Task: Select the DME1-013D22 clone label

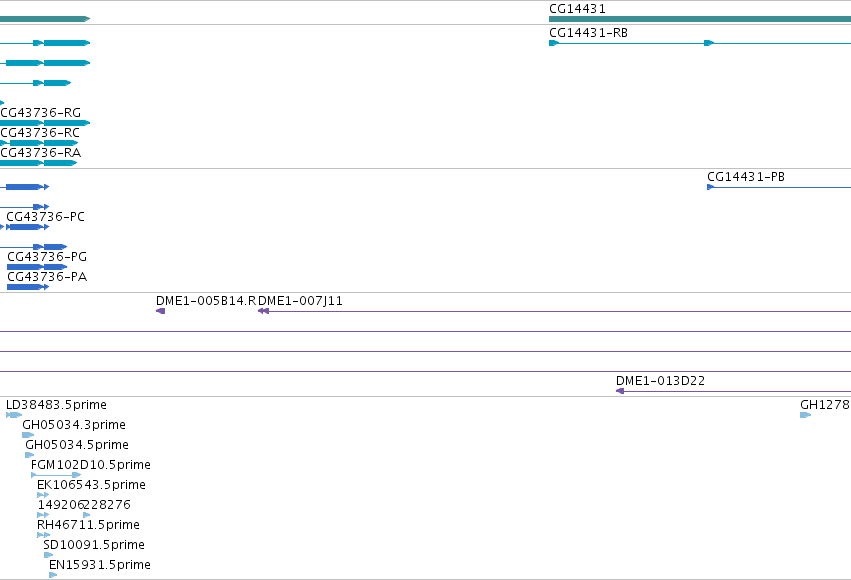Action: [661, 381]
